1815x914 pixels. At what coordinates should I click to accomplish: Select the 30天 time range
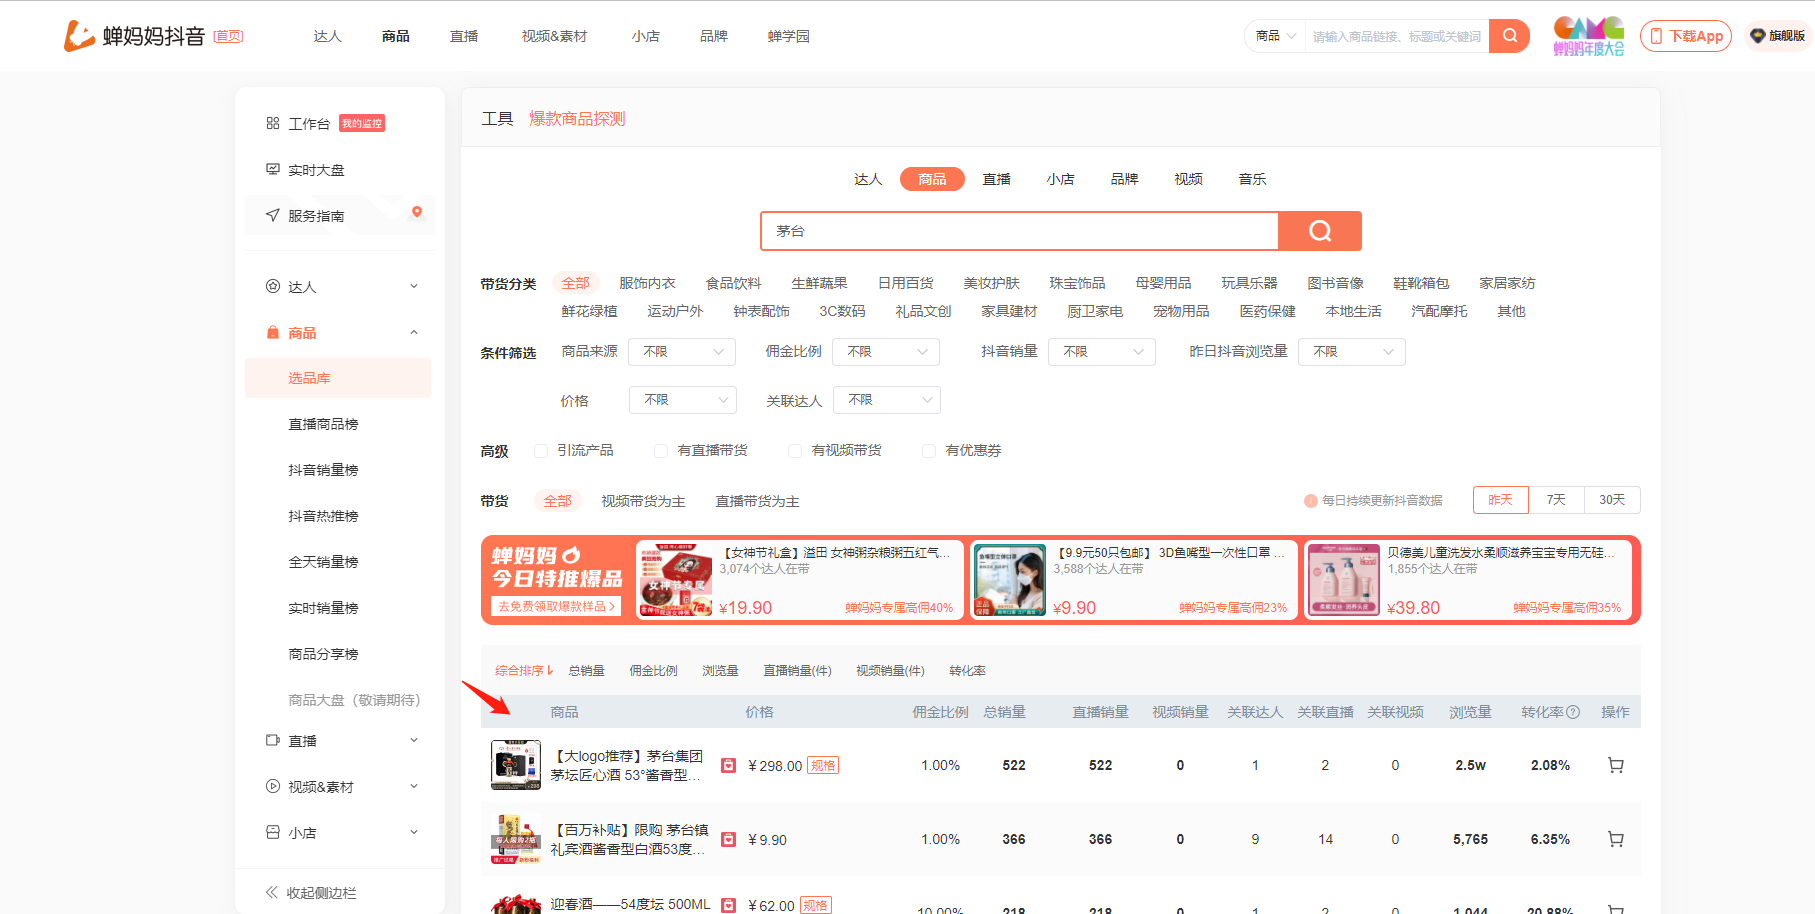(x=1612, y=500)
